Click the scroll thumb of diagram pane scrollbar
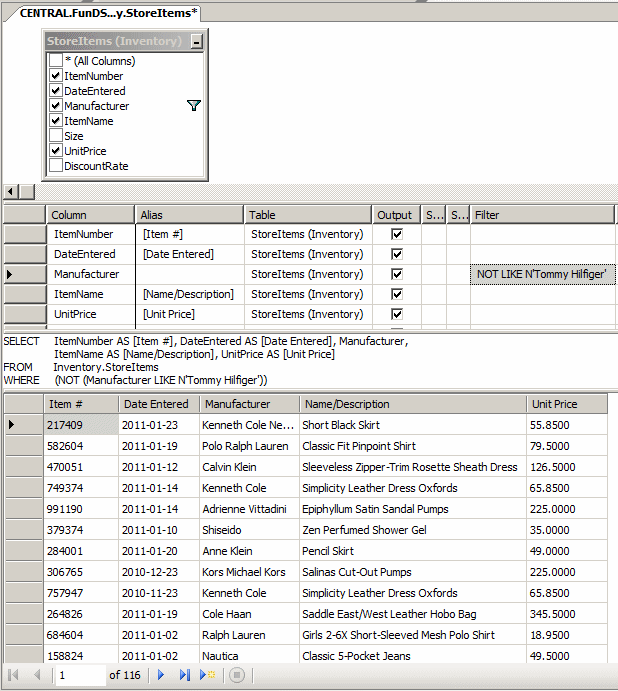The width and height of the screenshot is (618, 691). (x=27, y=192)
